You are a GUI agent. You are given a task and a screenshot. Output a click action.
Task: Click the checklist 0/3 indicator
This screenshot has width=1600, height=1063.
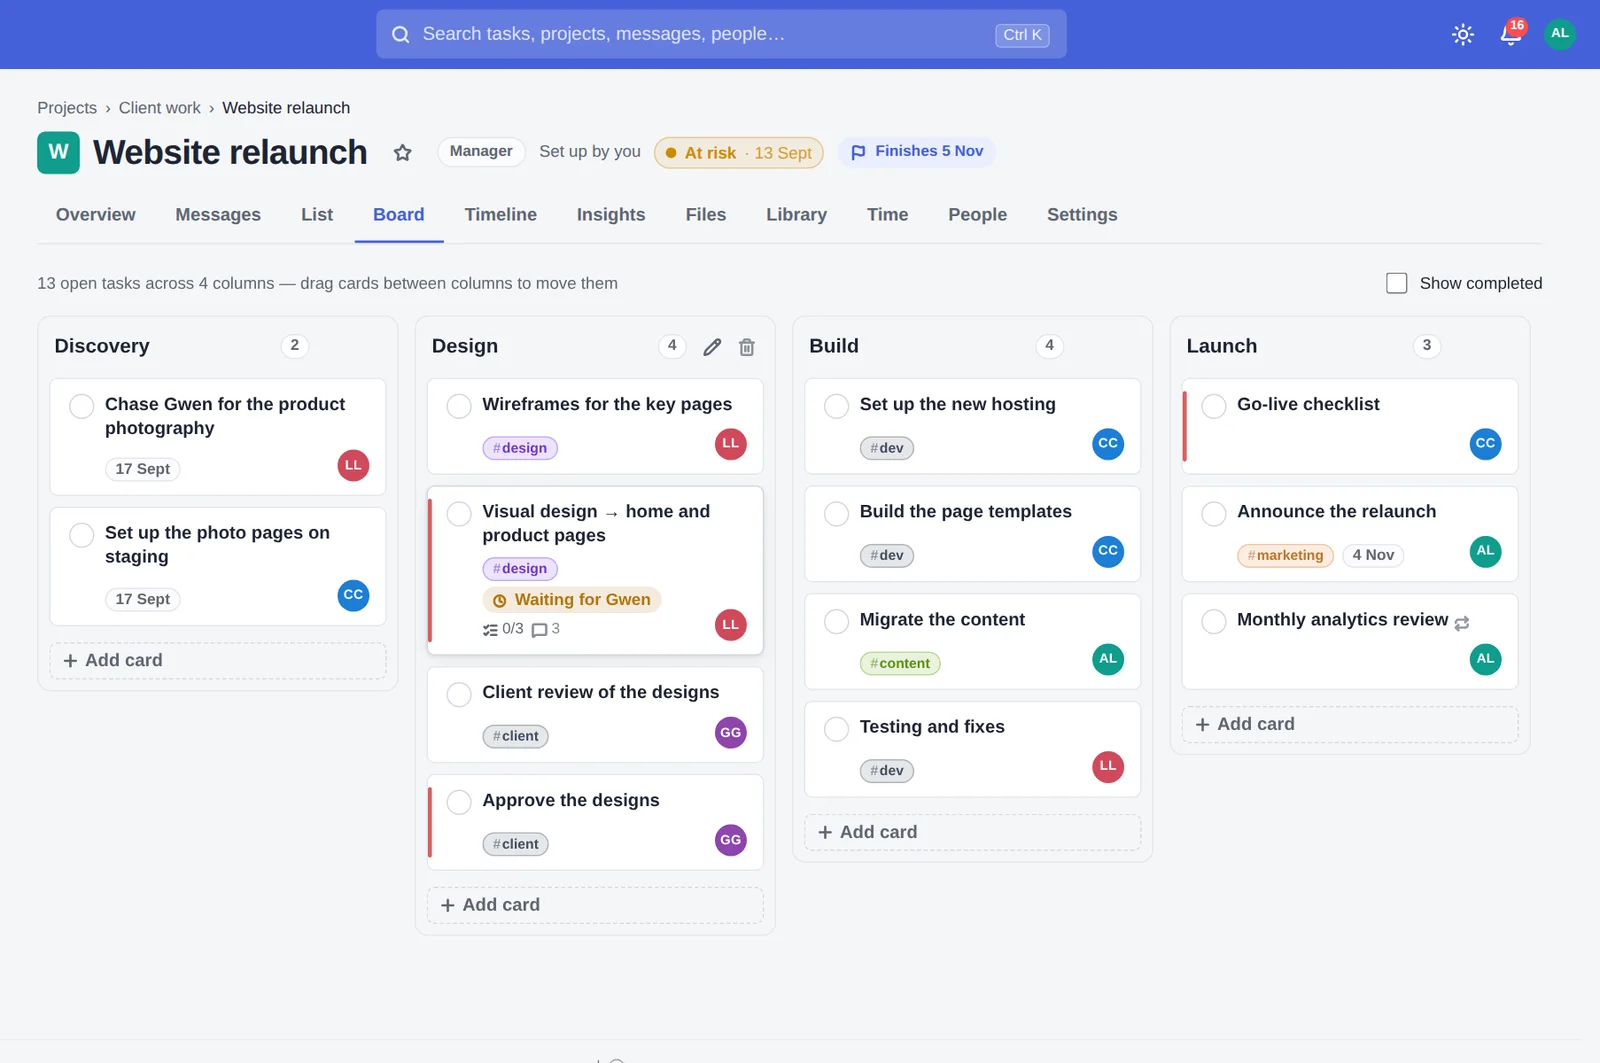click(x=503, y=629)
